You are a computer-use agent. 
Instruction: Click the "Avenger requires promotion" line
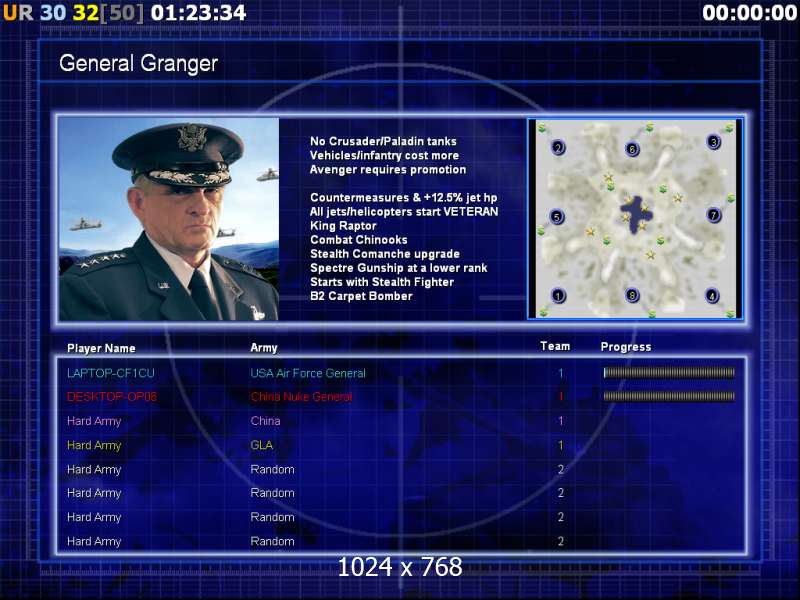tap(388, 169)
